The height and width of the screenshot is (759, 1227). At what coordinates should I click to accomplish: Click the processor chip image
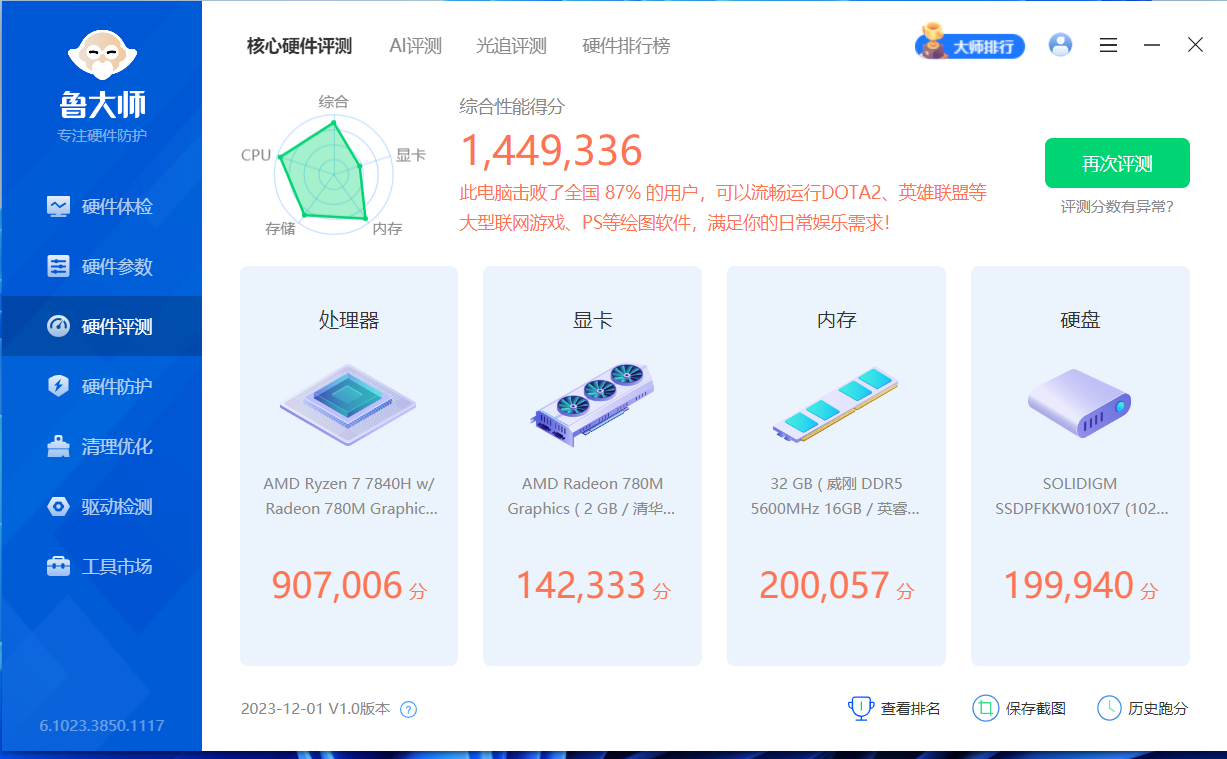tap(348, 404)
